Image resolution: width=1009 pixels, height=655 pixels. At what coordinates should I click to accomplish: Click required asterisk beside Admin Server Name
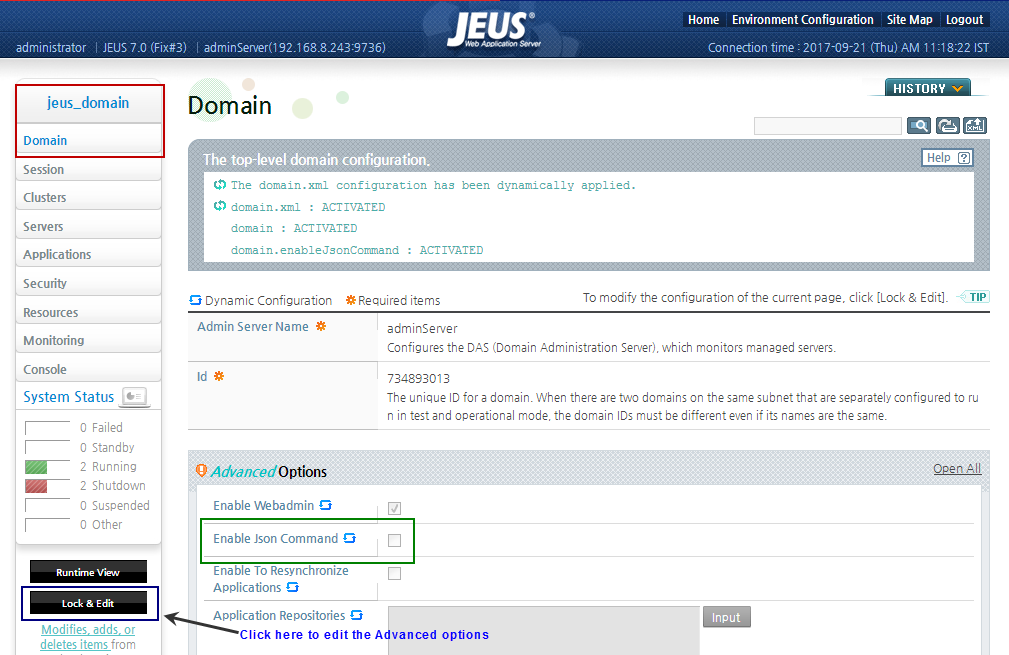[x=320, y=326]
